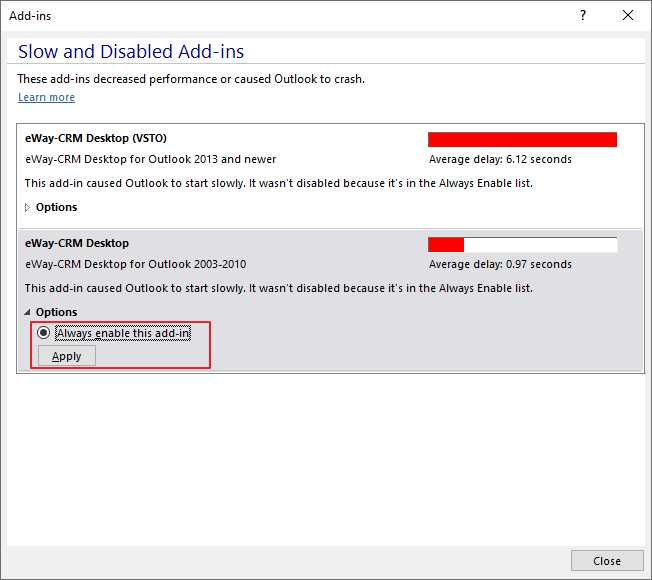Click 'Average delay: 0.97 seconds' text
This screenshot has width=652, height=580.
[x=500, y=264]
